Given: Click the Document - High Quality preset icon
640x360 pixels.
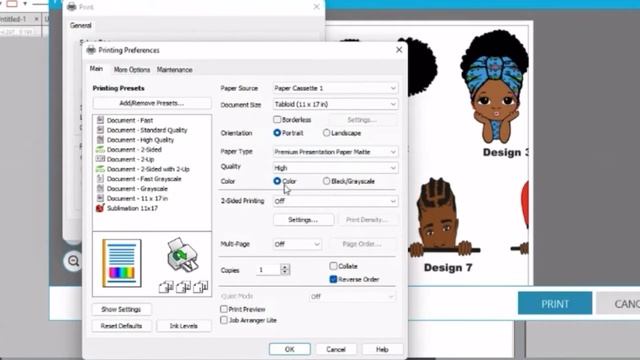Looking at the screenshot, I should pos(100,140).
